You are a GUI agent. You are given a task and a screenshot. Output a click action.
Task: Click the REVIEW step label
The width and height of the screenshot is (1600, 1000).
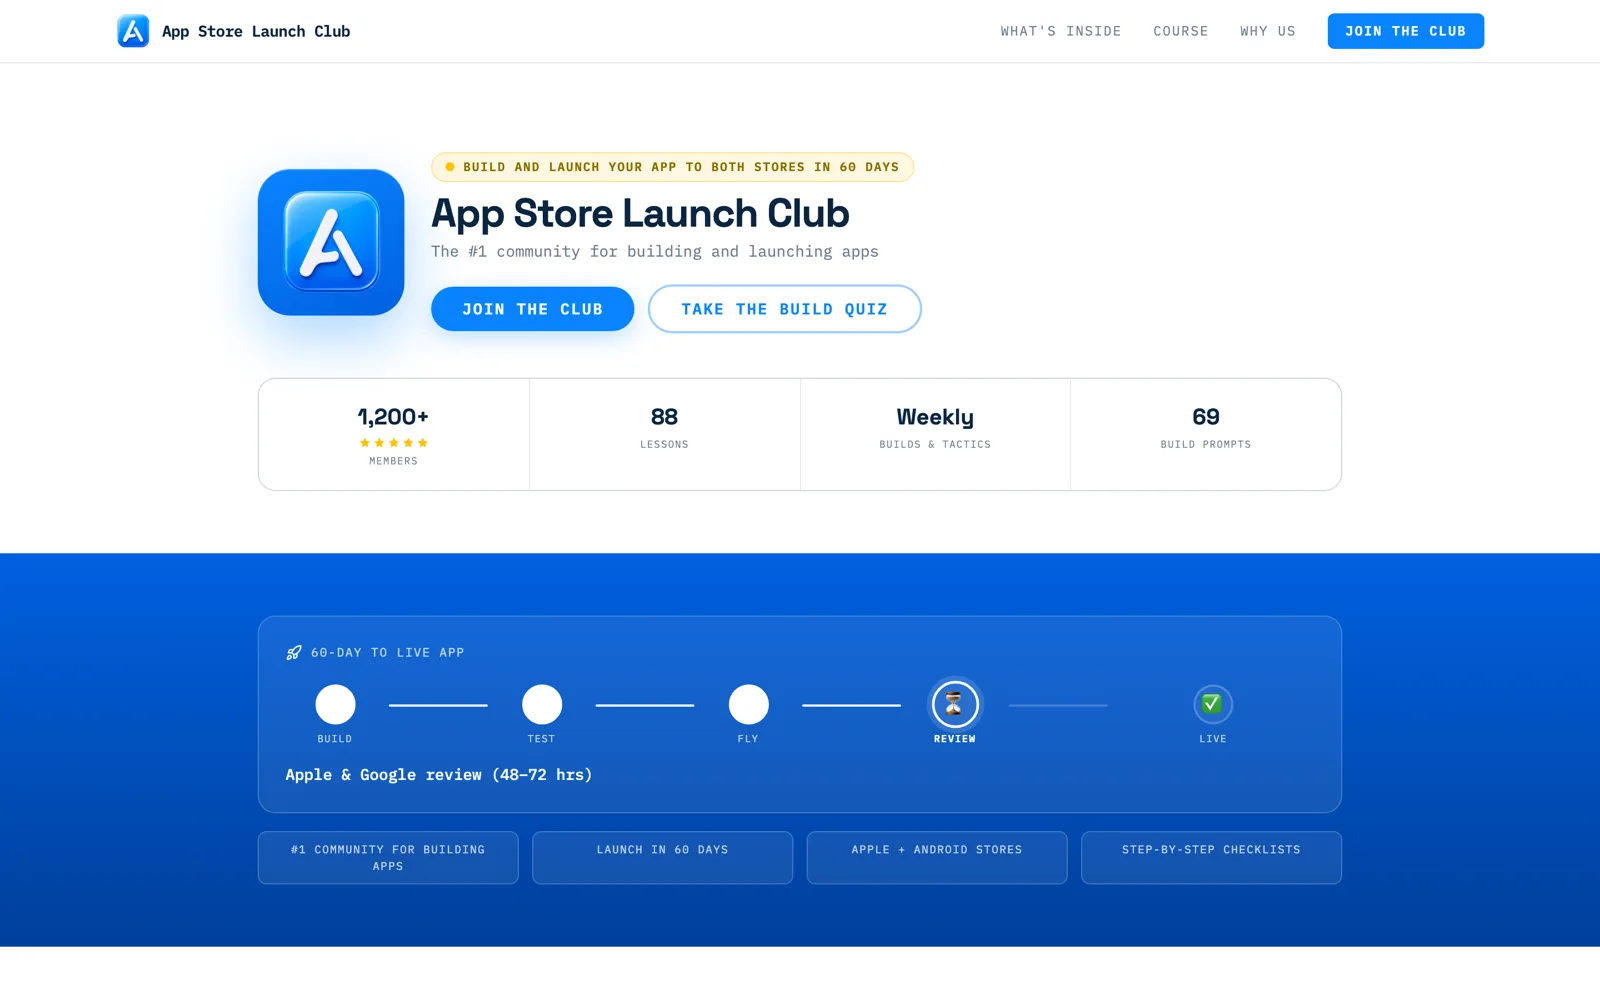coord(955,739)
